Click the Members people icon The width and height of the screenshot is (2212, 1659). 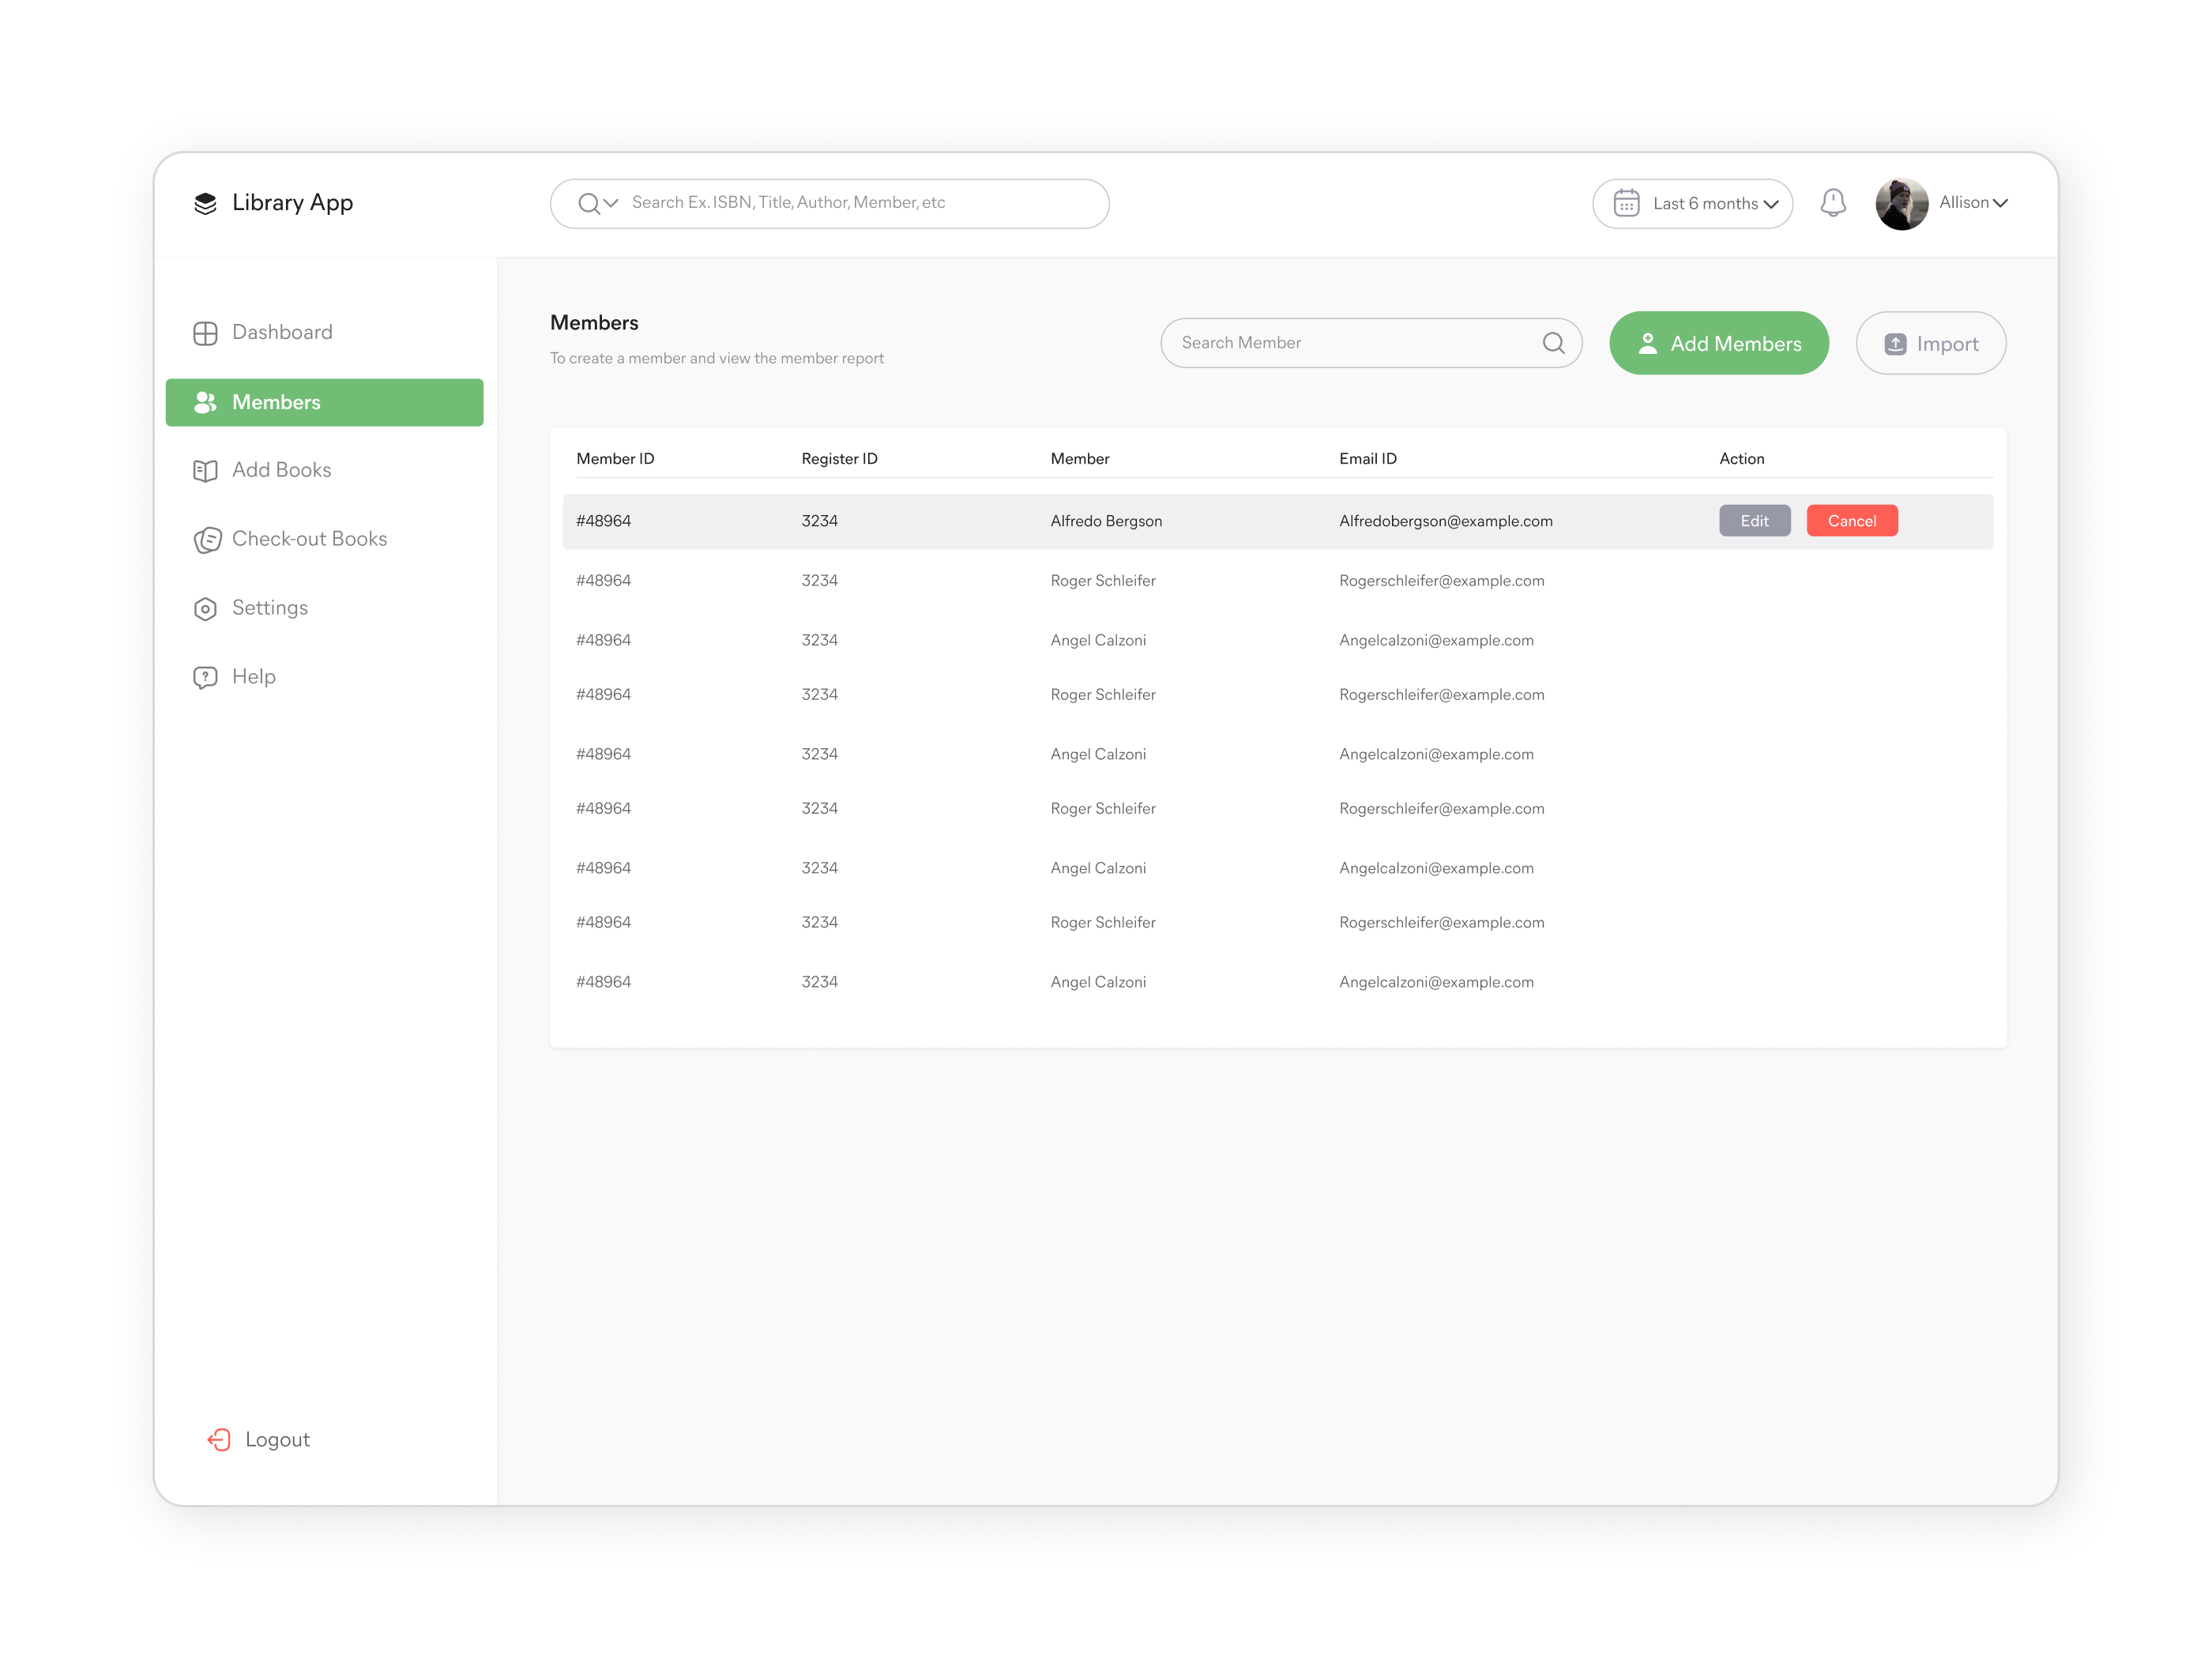coord(205,402)
